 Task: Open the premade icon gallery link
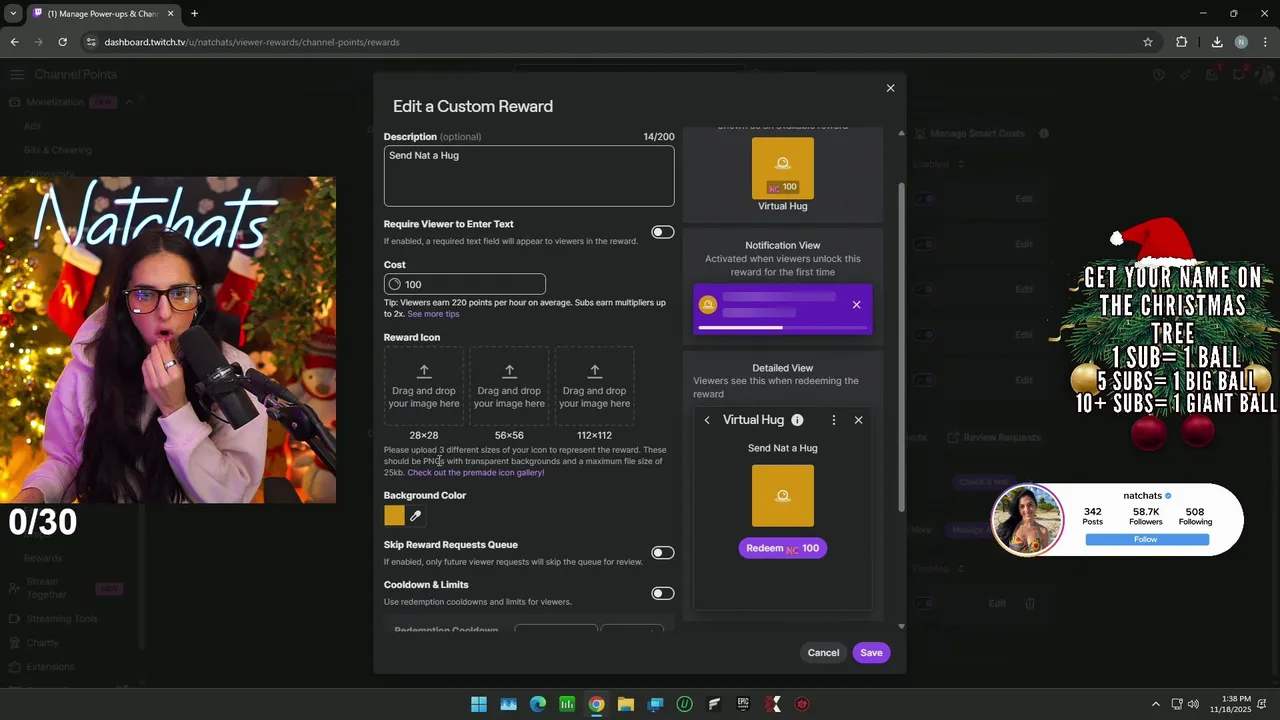[x=476, y=473]
